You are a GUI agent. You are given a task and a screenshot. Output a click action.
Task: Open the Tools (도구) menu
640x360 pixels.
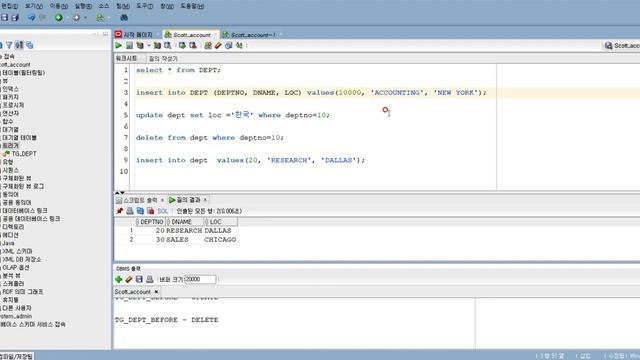coord(144,6)
